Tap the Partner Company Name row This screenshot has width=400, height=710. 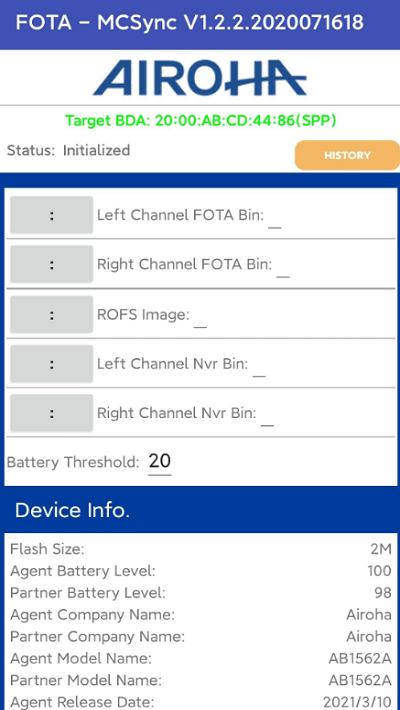point(200,637)
